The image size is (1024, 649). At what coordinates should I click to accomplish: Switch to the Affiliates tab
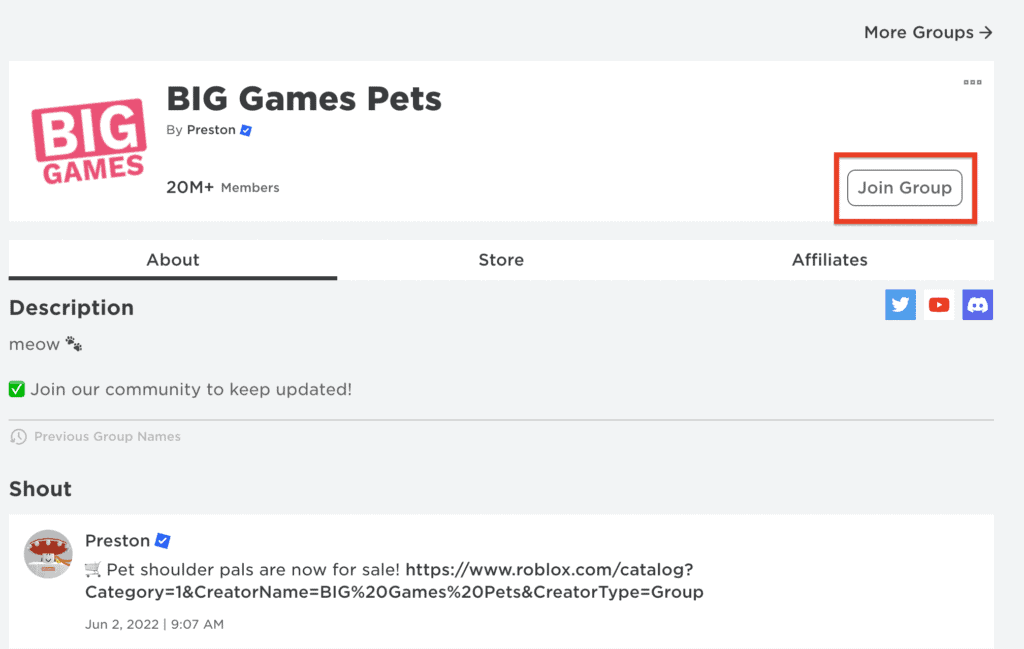coord(829,260)
